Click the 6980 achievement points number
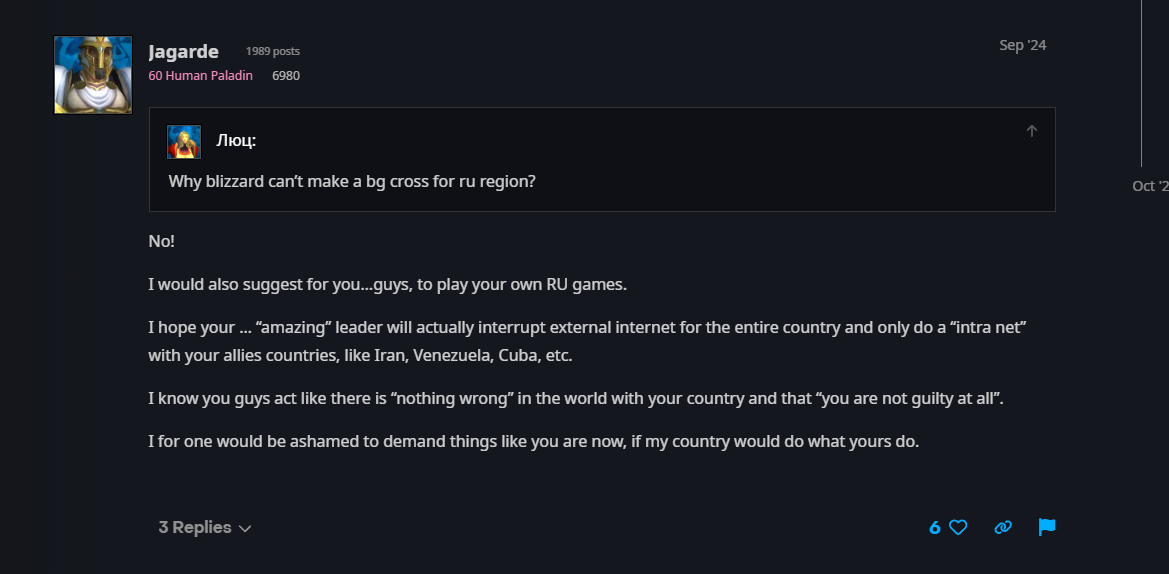 click(x=286, y=75)
